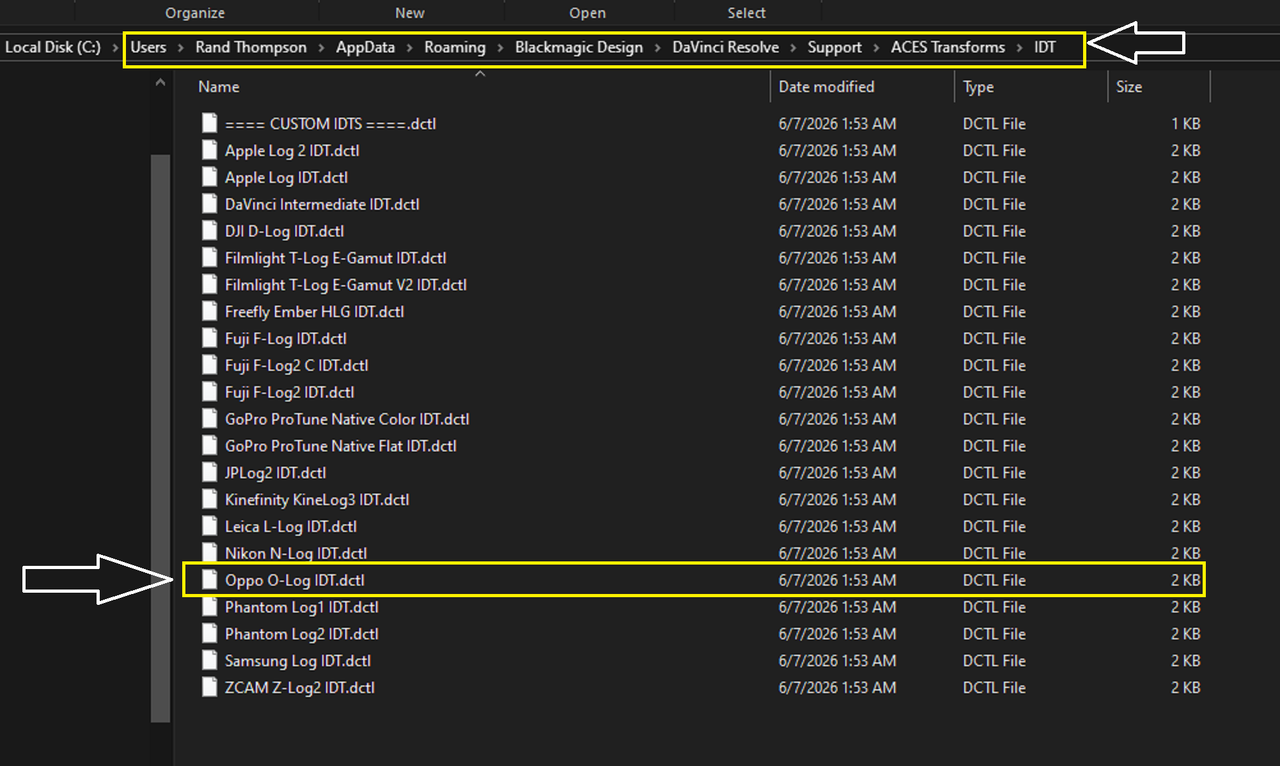
Task: Select file name Leica L-Log IDT.dctl
Action: [x=291, y=526]
